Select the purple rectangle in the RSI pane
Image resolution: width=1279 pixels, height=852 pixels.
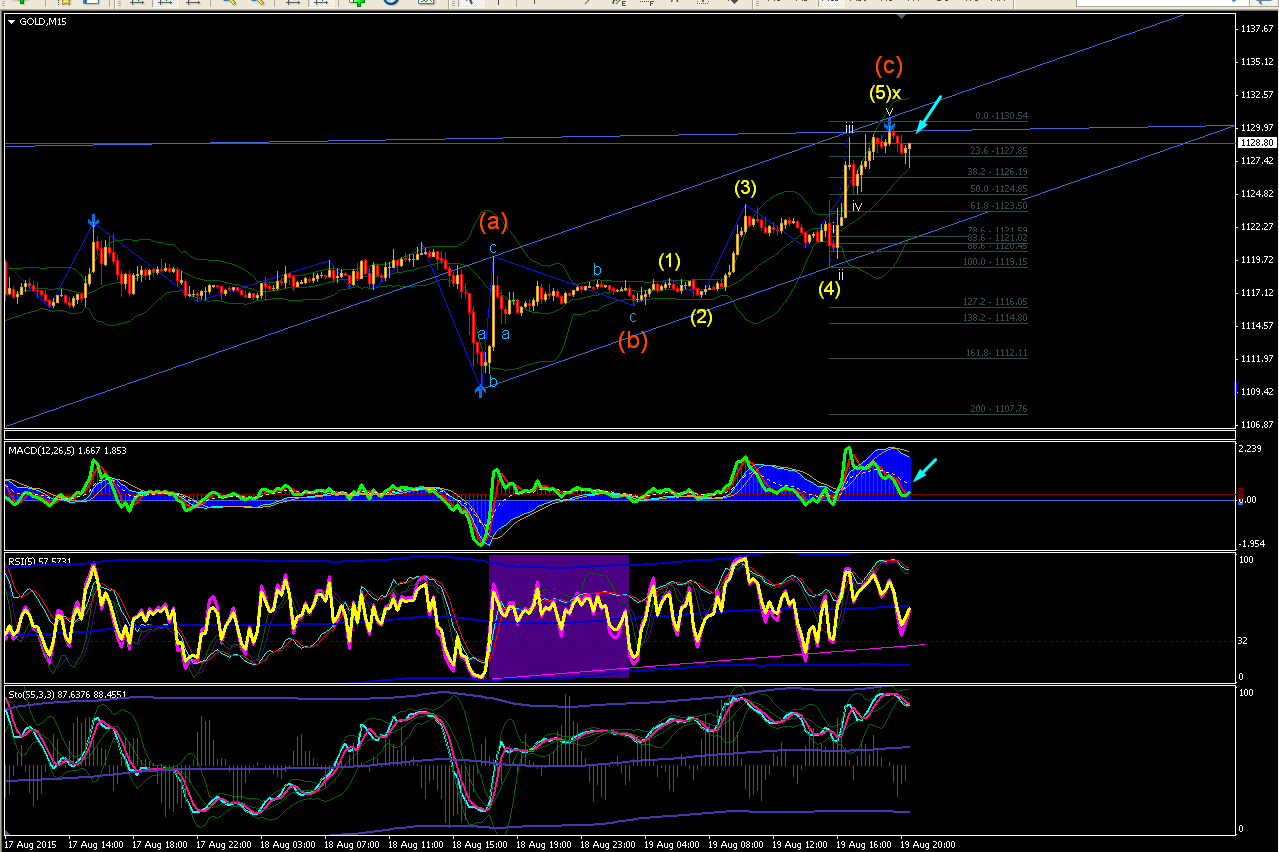(559, 617)
